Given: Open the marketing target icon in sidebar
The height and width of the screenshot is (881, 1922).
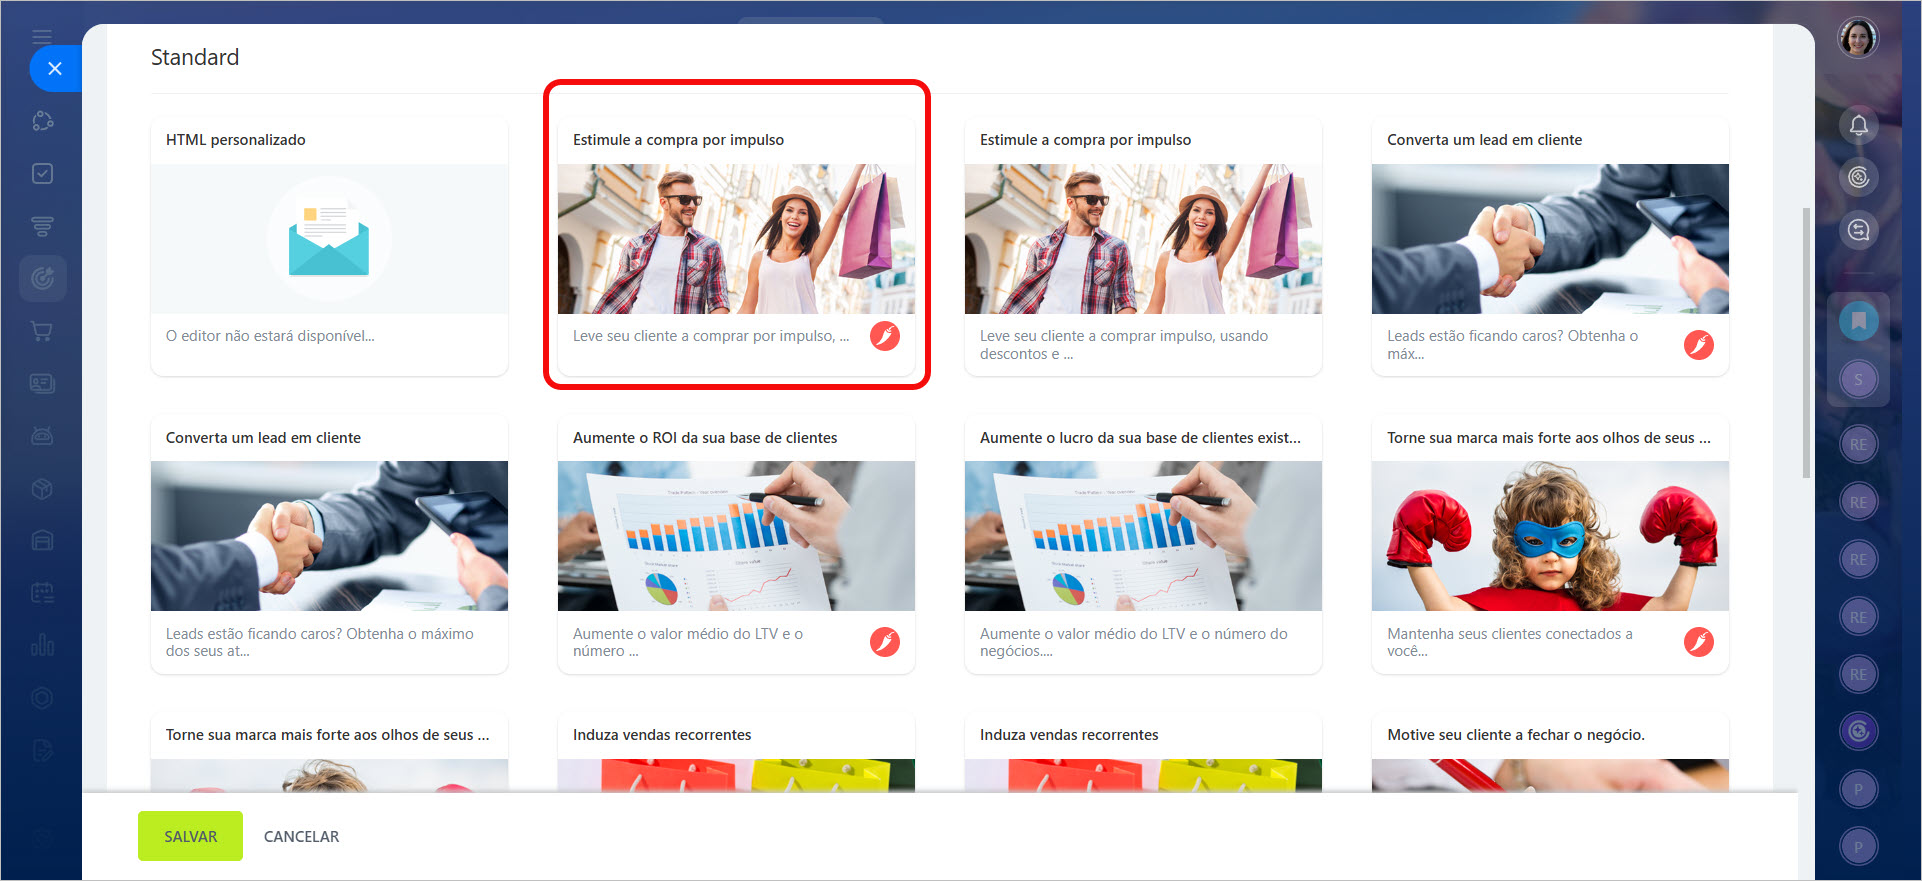Looking at the screenshot, I should 42,278.
